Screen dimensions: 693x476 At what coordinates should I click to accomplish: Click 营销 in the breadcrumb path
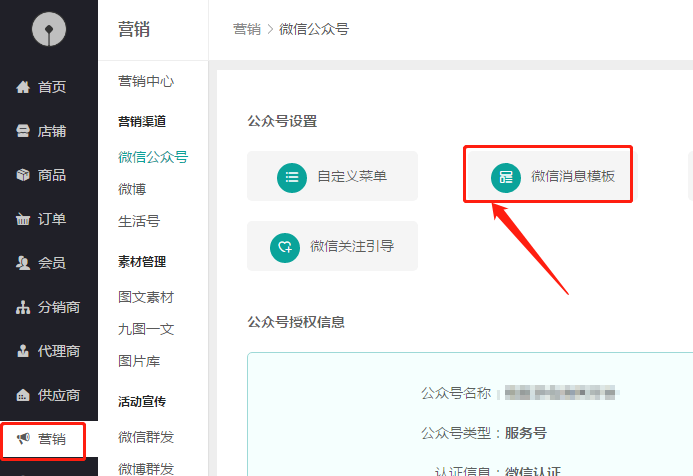pyautogui.click(x=245, y=30)
